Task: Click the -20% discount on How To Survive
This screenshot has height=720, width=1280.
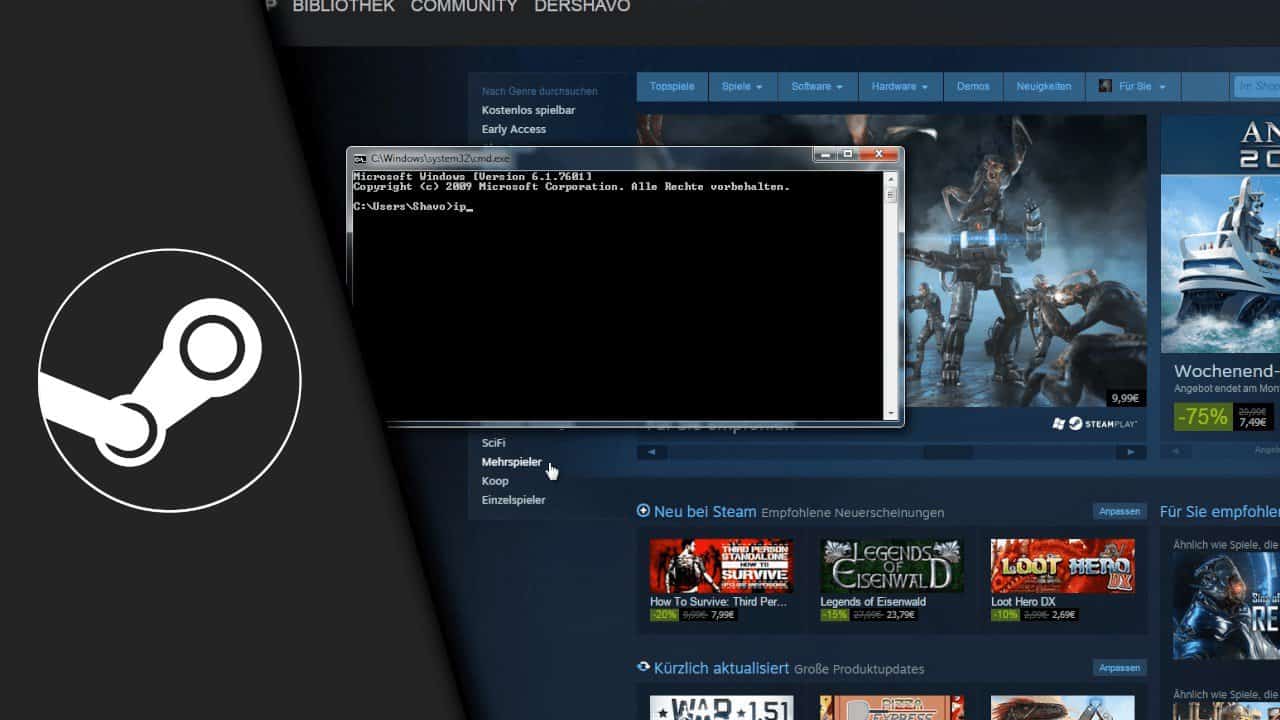Action: click(x=664, y=615)
